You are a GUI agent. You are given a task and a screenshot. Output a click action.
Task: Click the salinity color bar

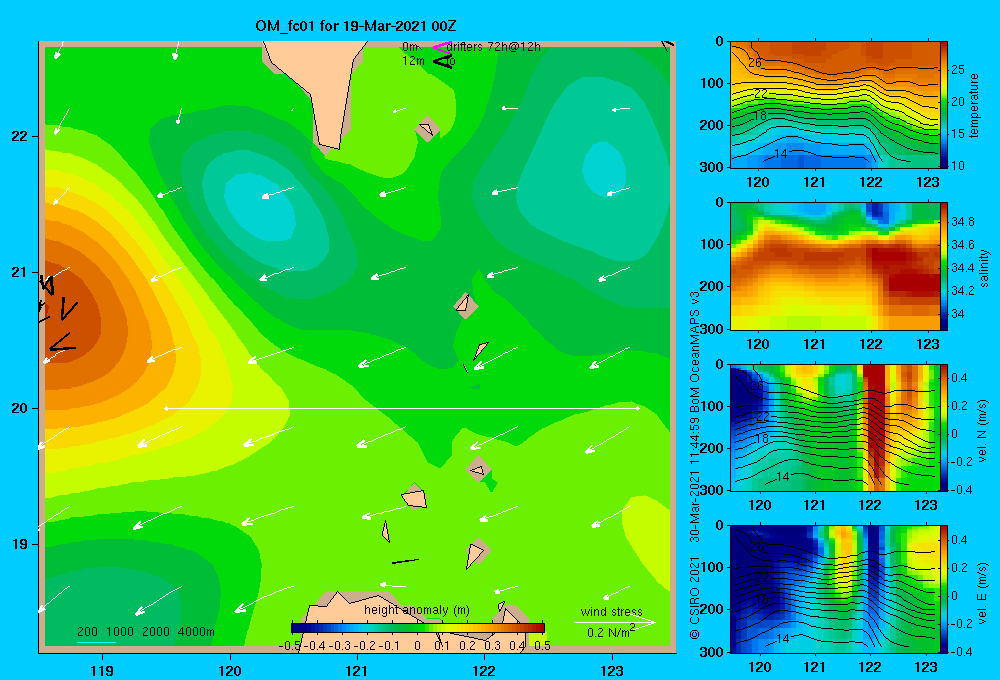pos(944,266)
